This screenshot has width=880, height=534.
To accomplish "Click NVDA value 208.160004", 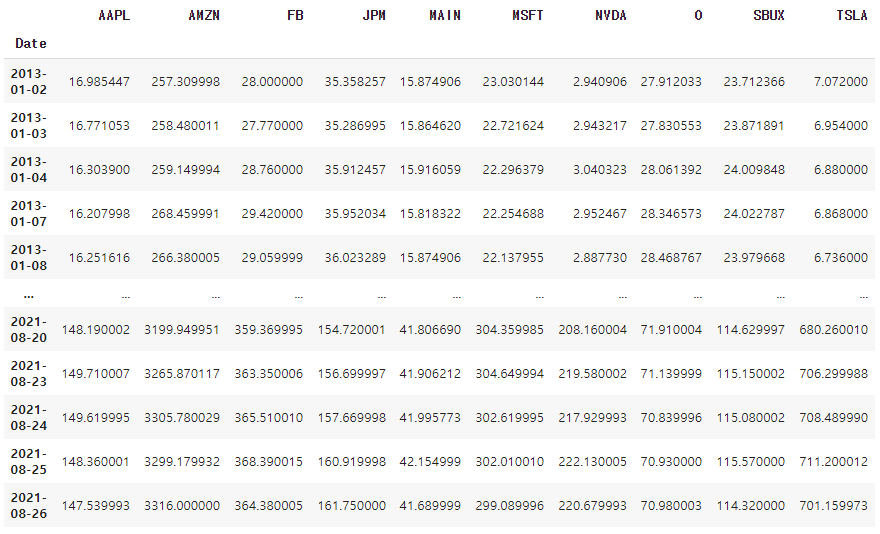I will [592, 330].
